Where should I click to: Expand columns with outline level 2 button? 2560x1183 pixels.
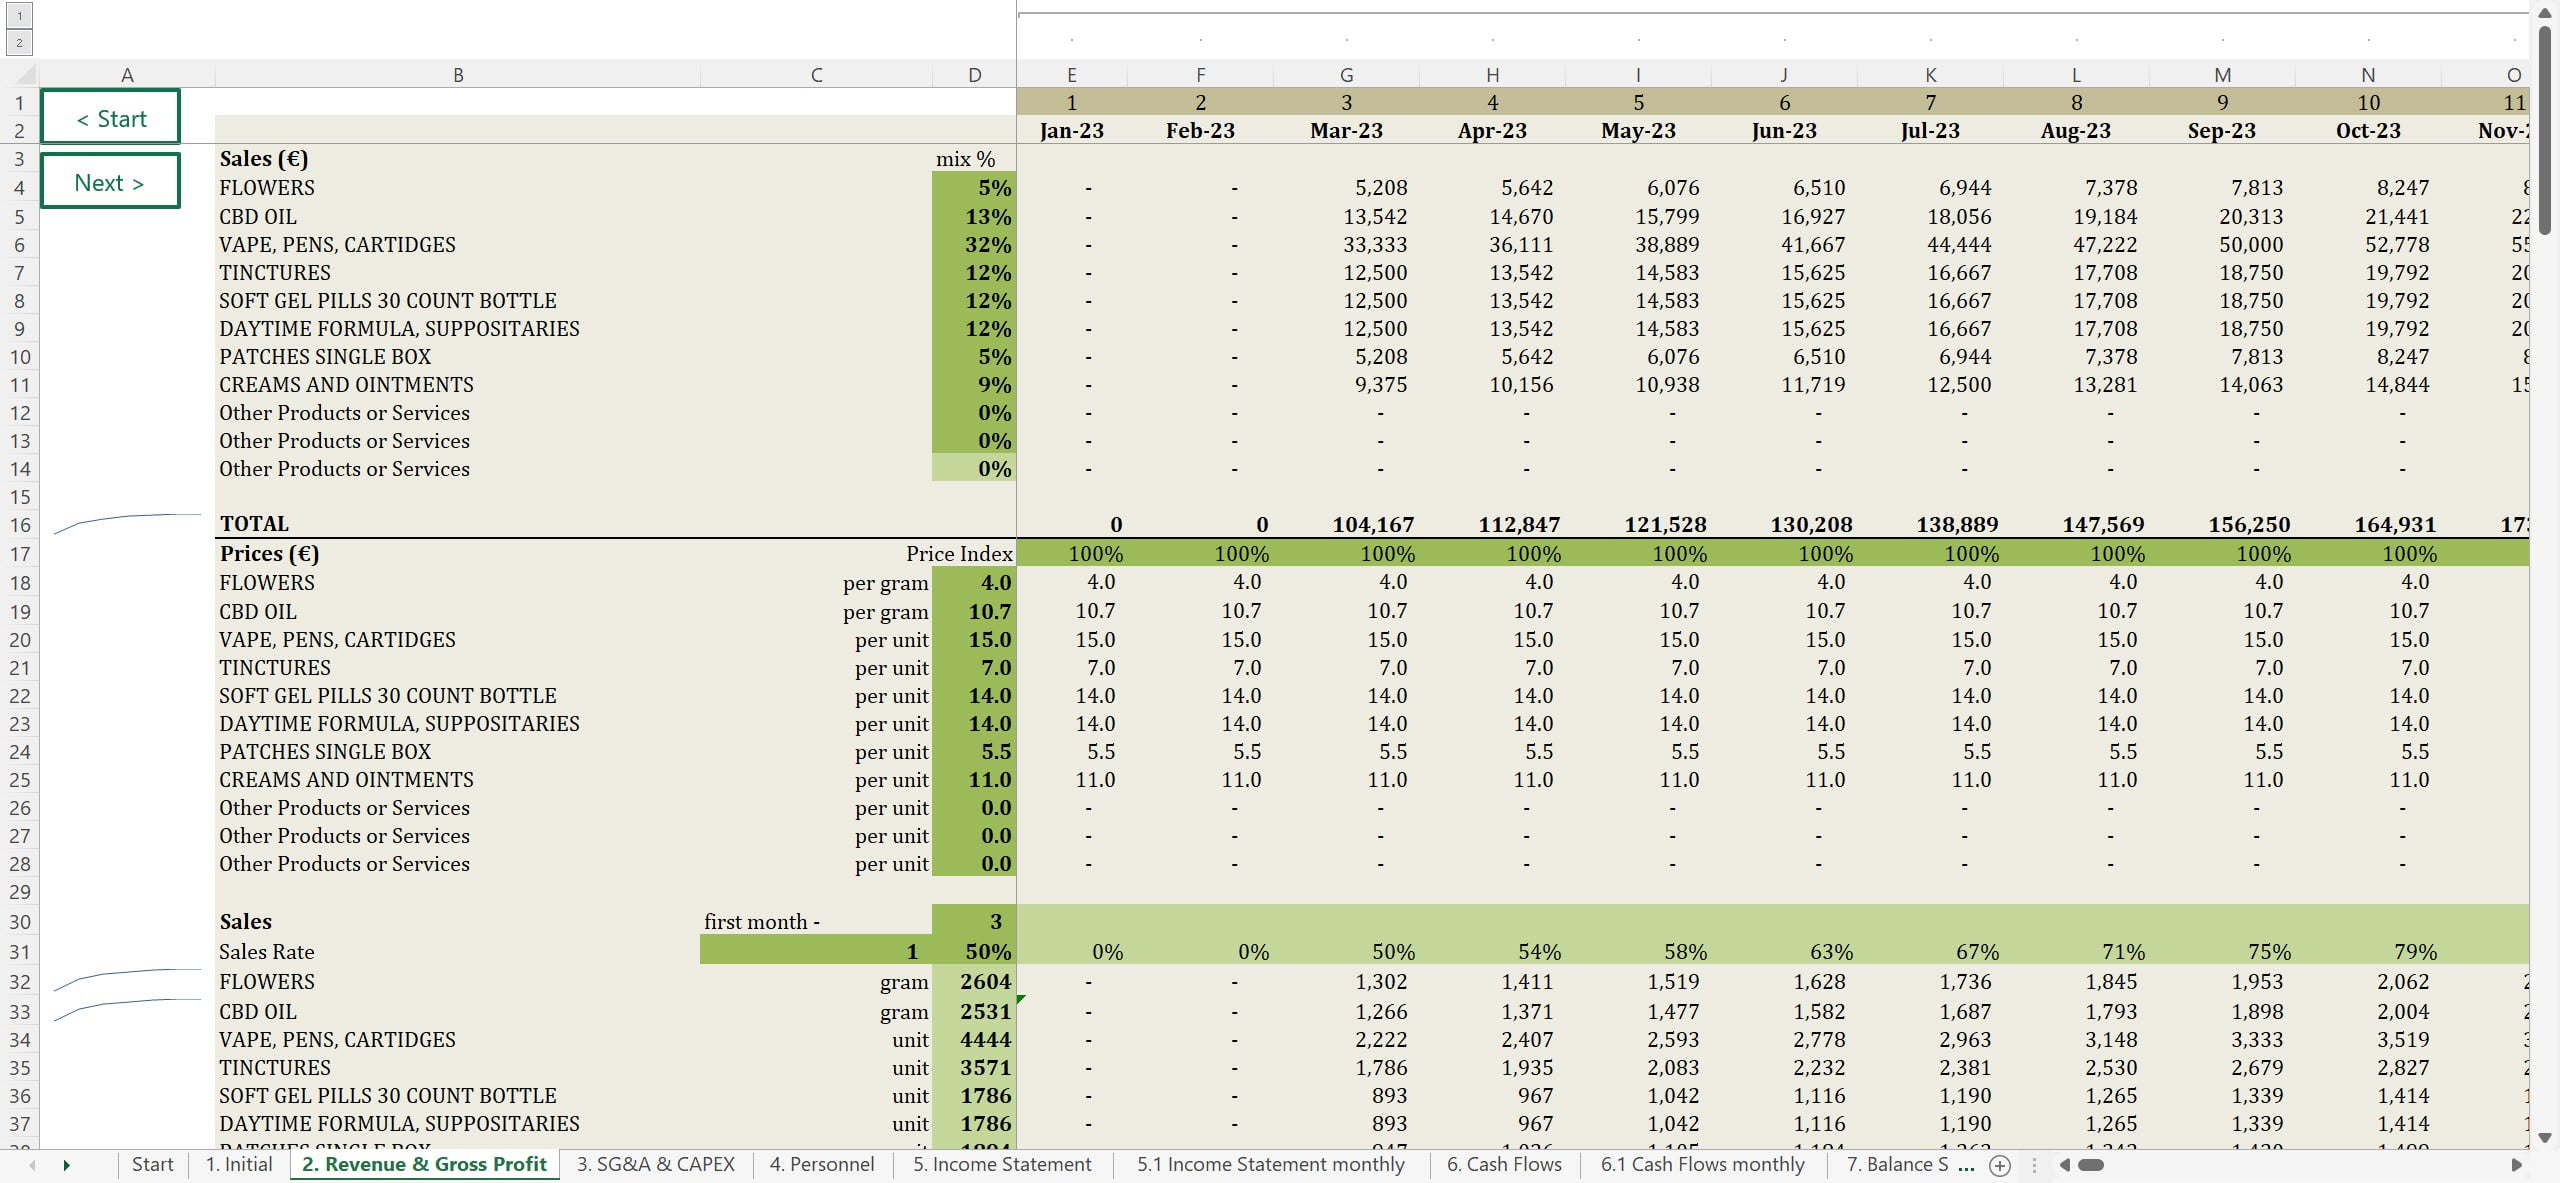click(x=19, y=42)
